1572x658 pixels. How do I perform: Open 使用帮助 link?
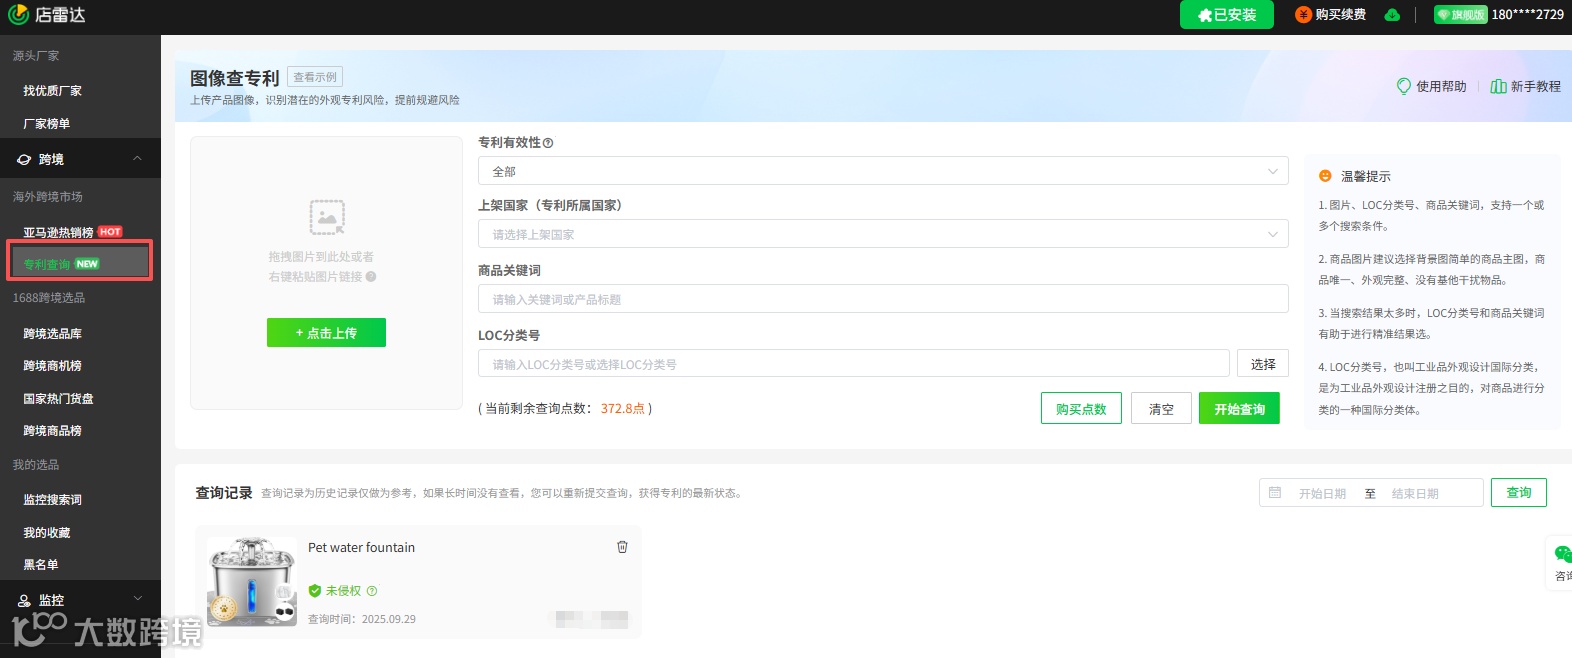1431,87
